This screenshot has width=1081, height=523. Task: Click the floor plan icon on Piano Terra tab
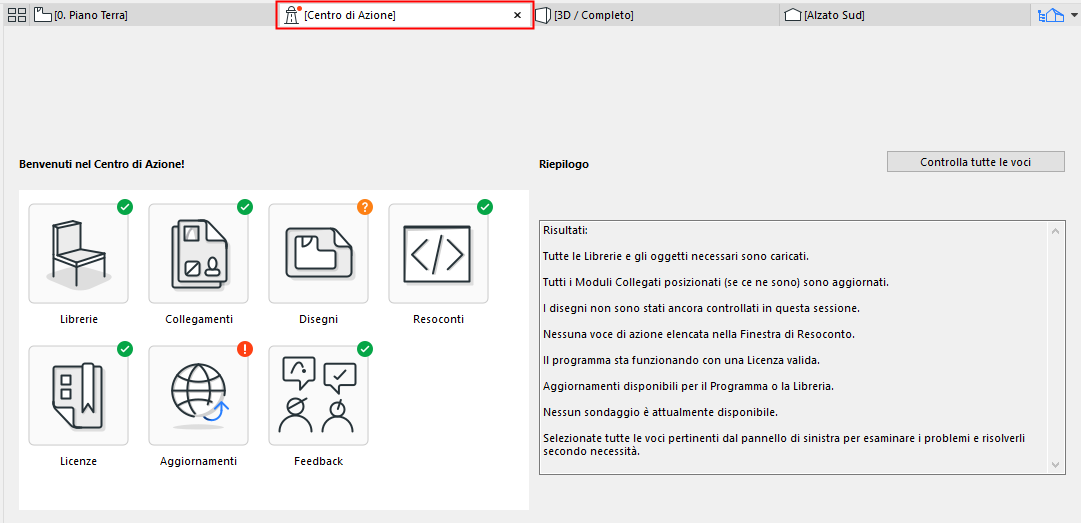pyautogui.click(x=43, y=14)
